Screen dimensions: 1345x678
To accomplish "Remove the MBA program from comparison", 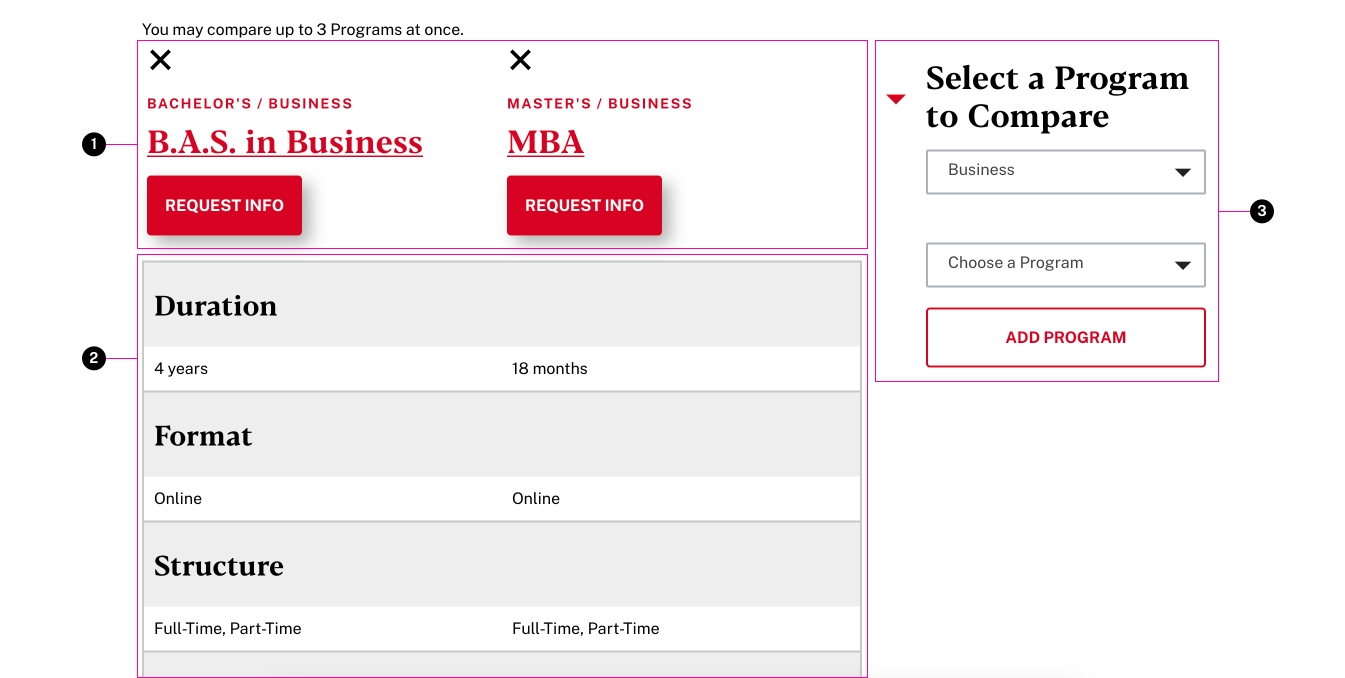I will coord(520,60).
